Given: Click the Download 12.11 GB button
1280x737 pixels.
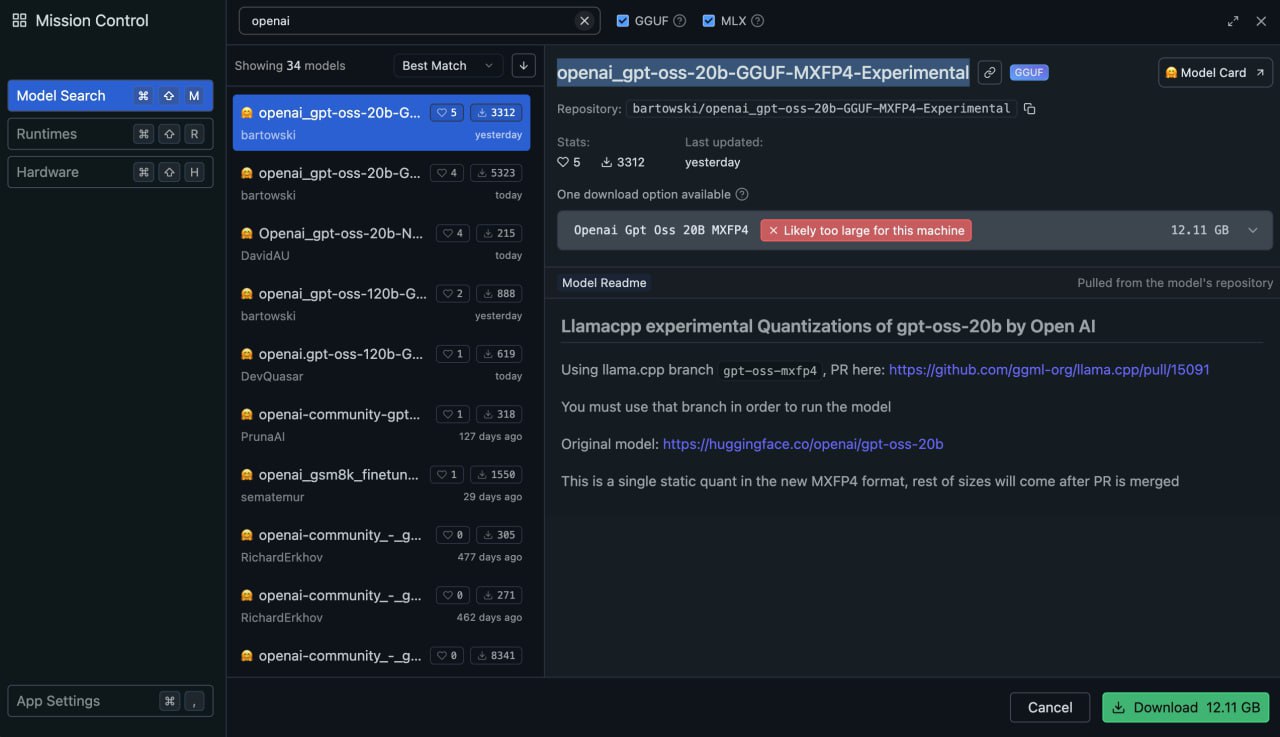Looking at the screenshot, I should coord(1185,707).
